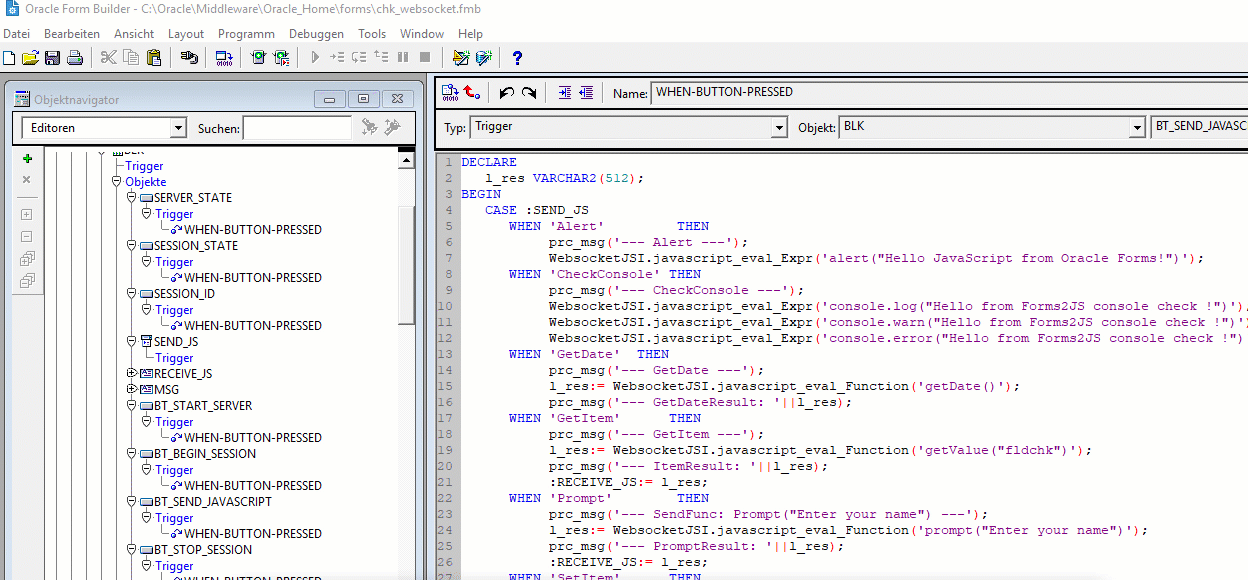The image size is (1248, 580).
Task: Expand the RECEIVE_JS tree node
Action: [x=131, y=373]
